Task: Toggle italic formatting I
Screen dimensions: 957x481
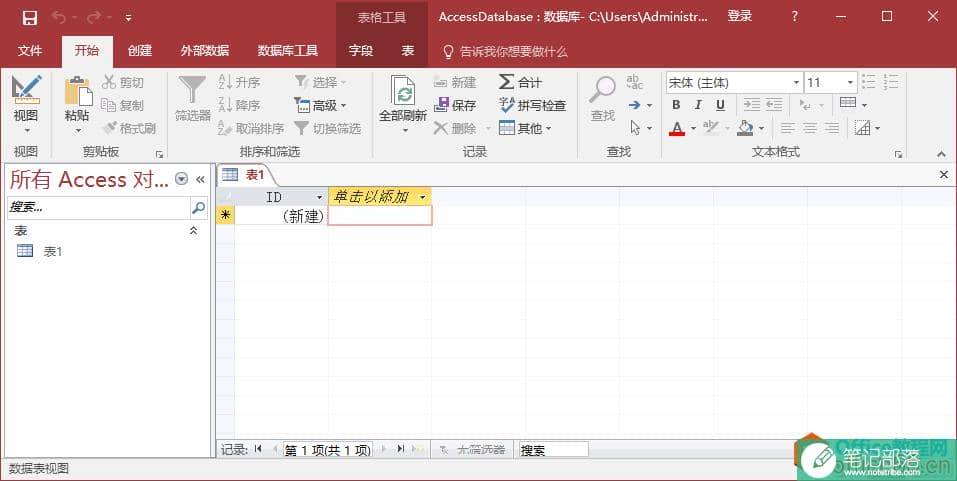Action: pos(698,105)
